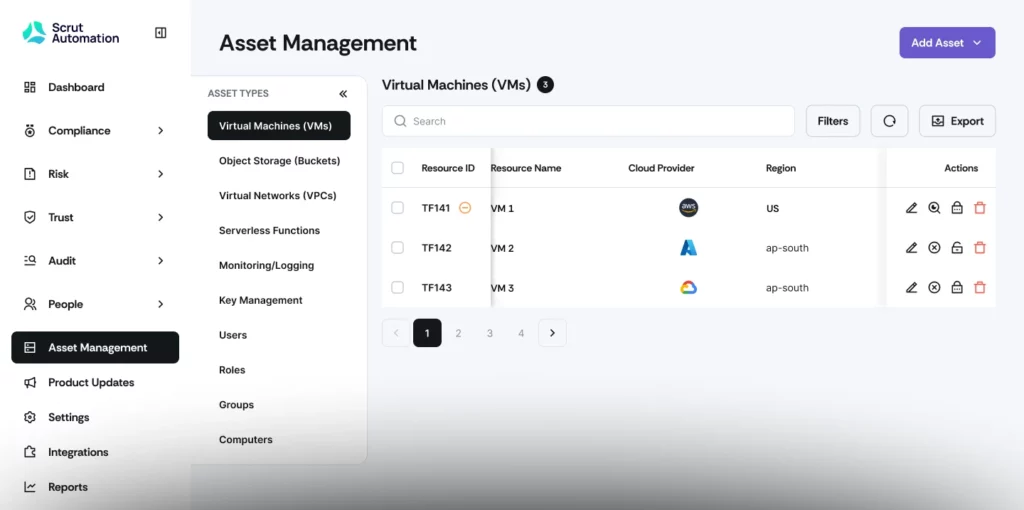Go to page 2

click(x=458, y=333)
